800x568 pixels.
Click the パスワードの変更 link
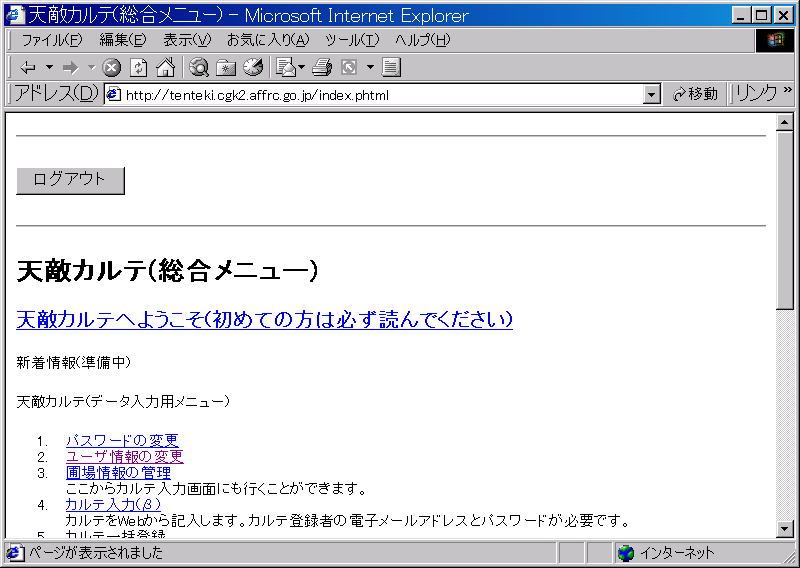pyautogui.click(x=122, y=441)
